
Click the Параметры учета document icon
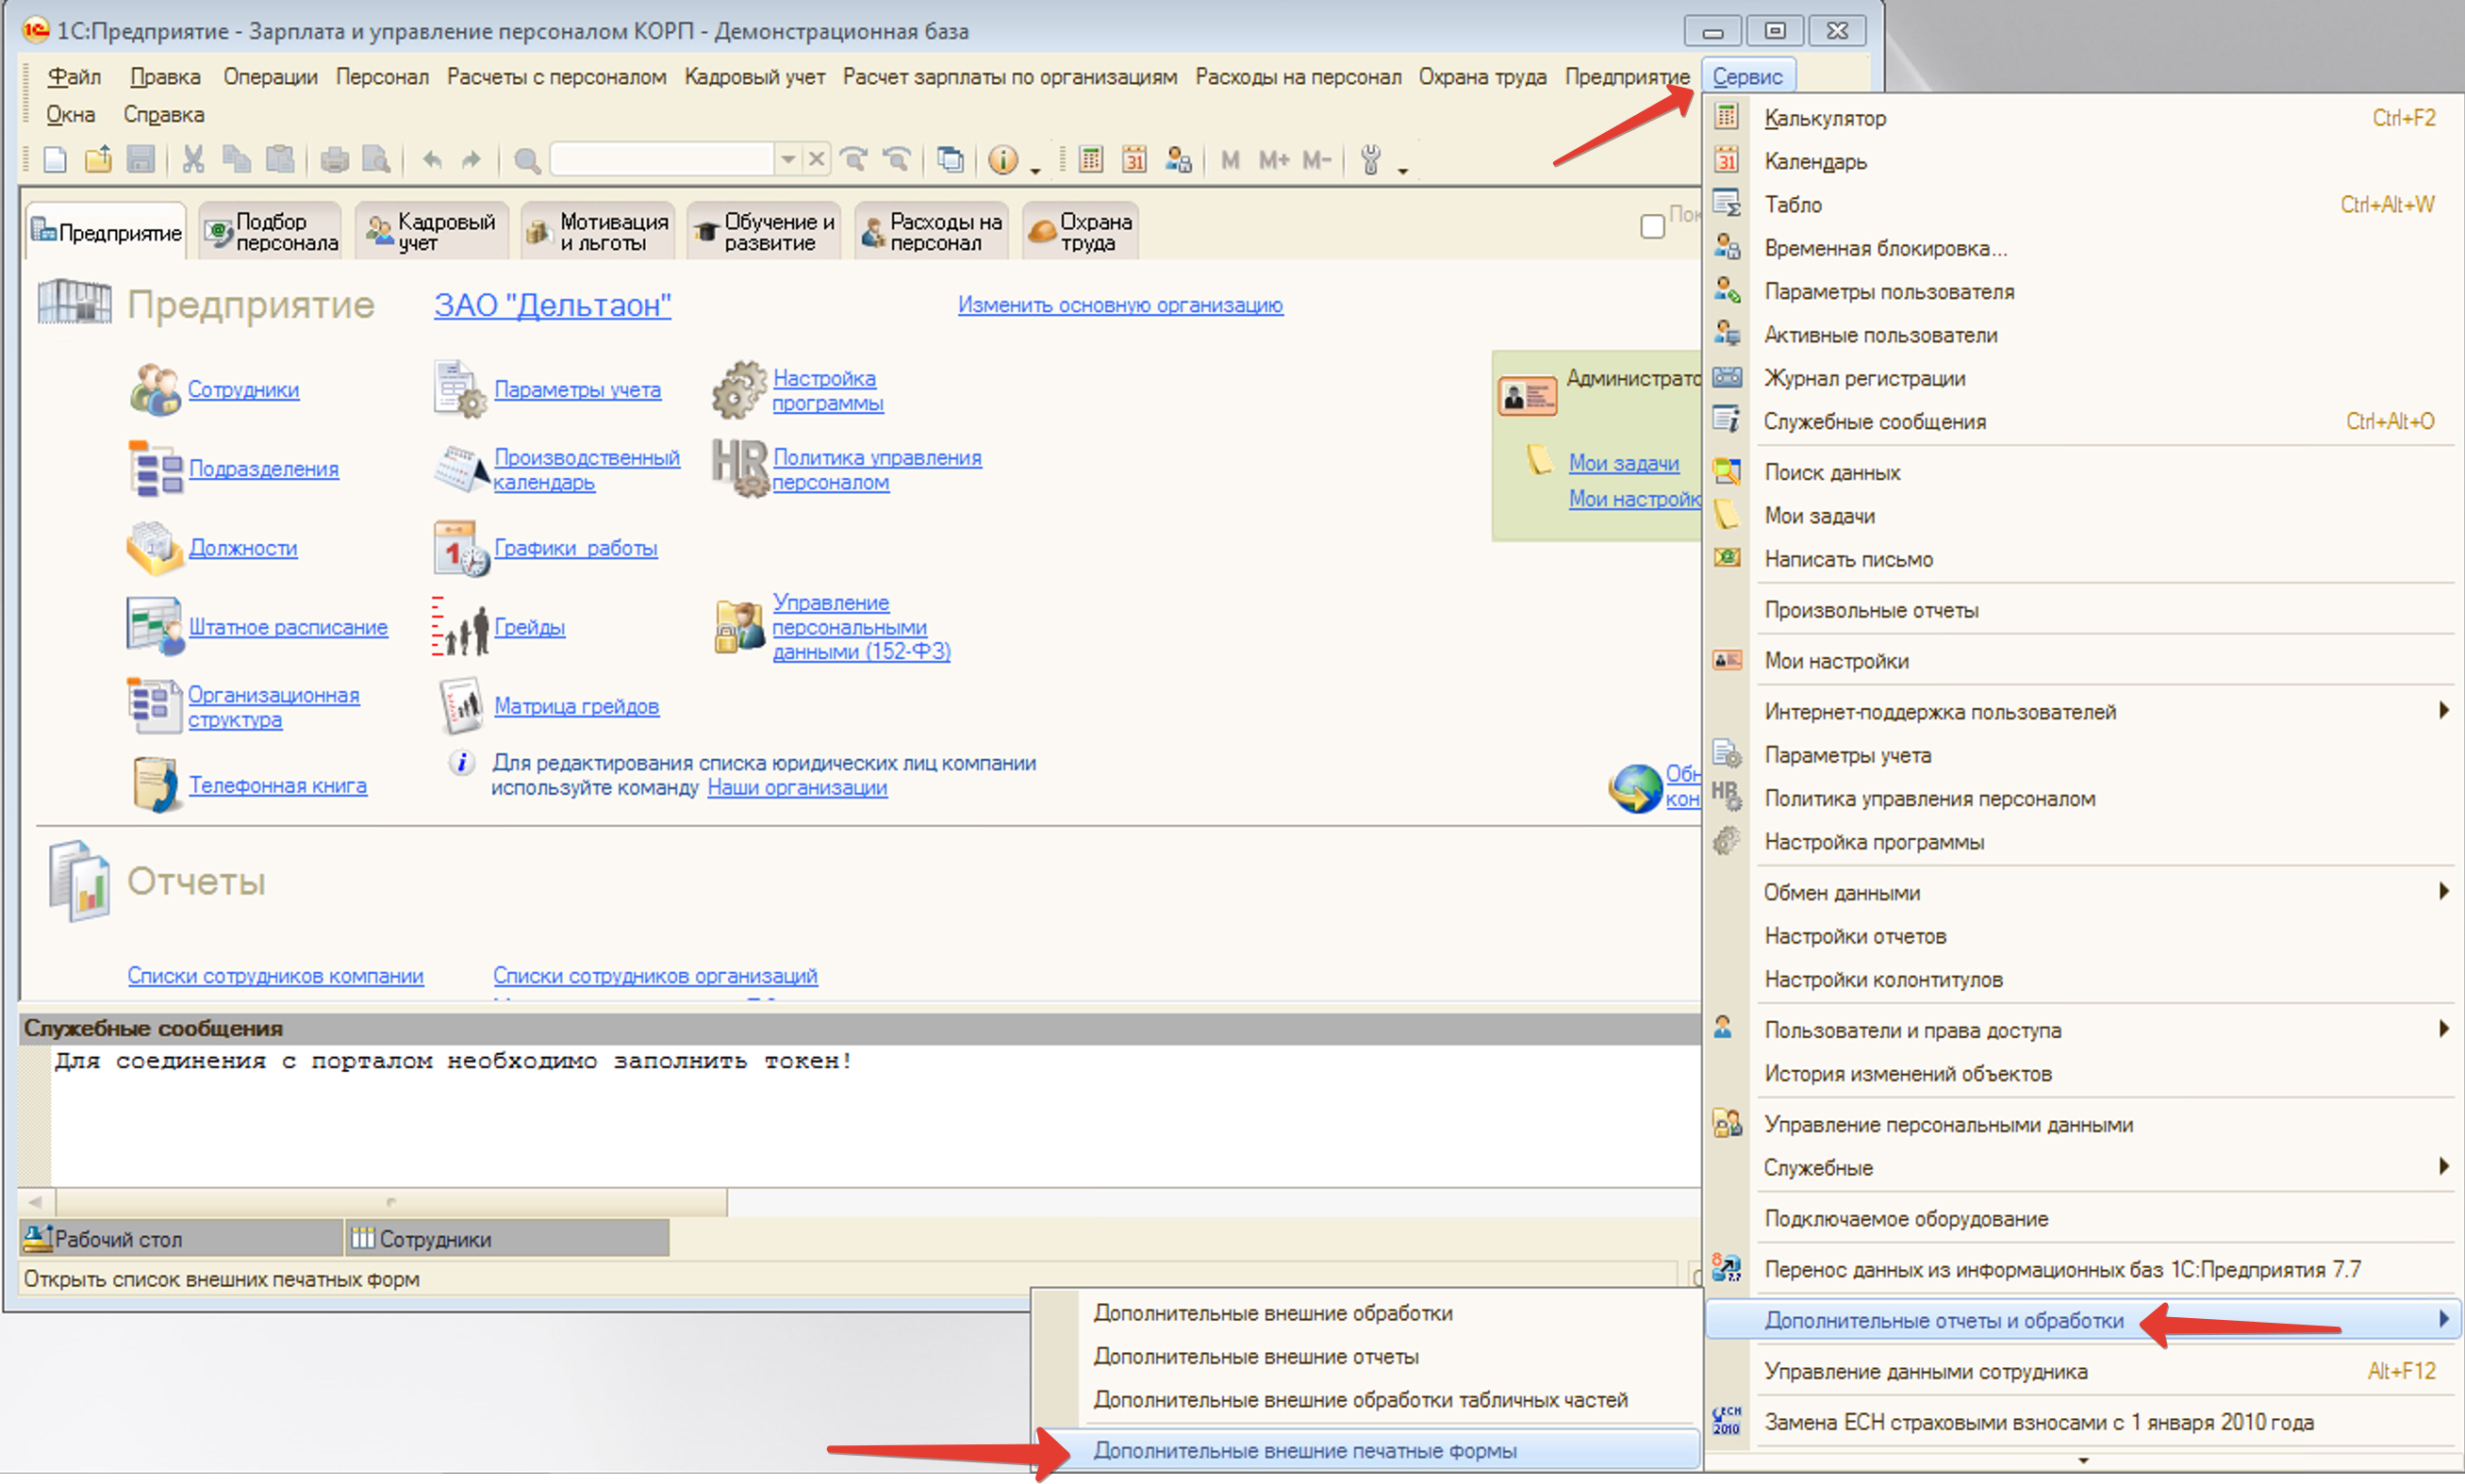pyautogui.click(x=459, y=389)
